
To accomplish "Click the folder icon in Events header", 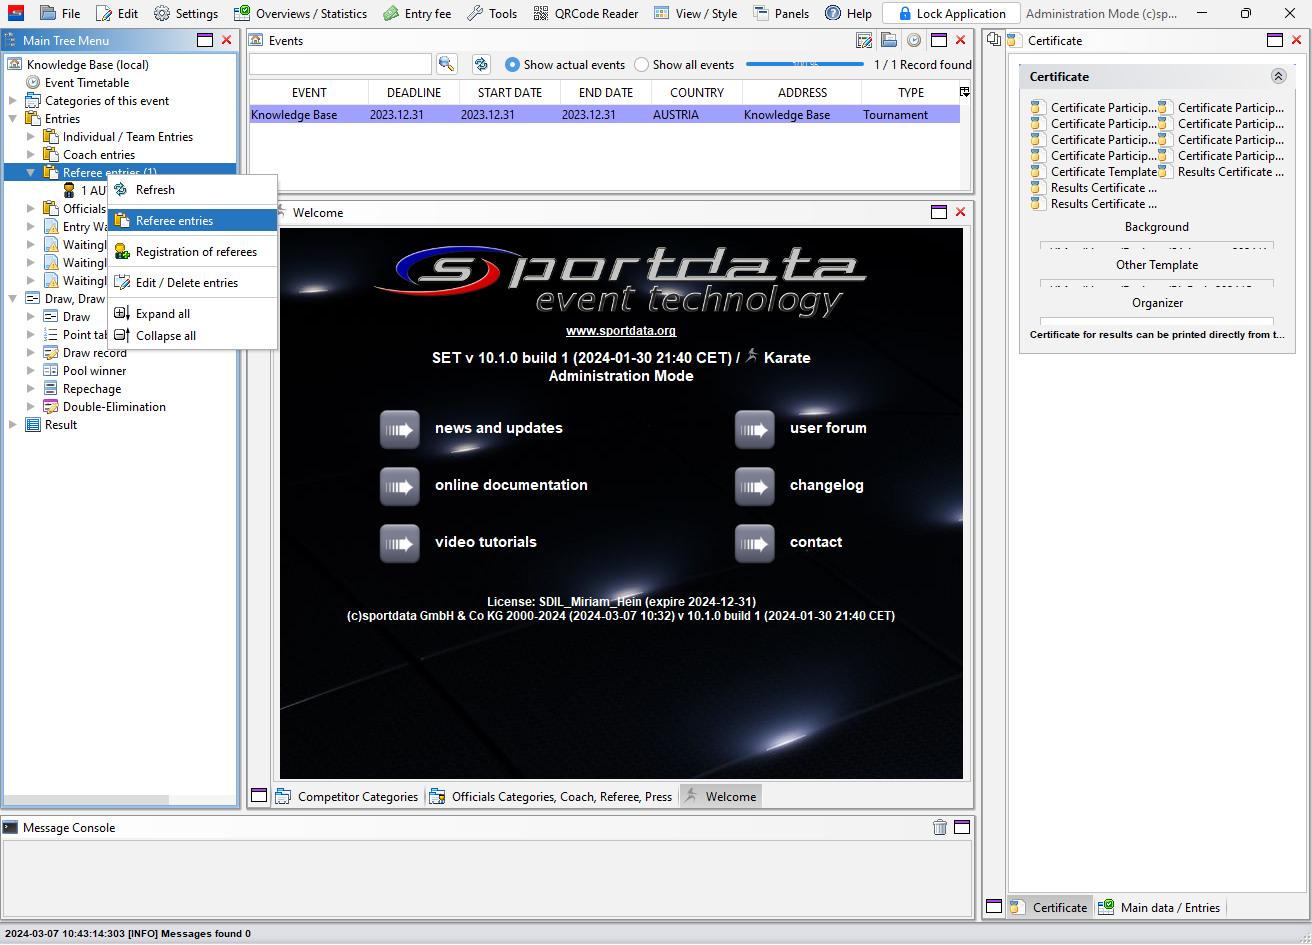I will pyautogui.click(x=889, y=40).
